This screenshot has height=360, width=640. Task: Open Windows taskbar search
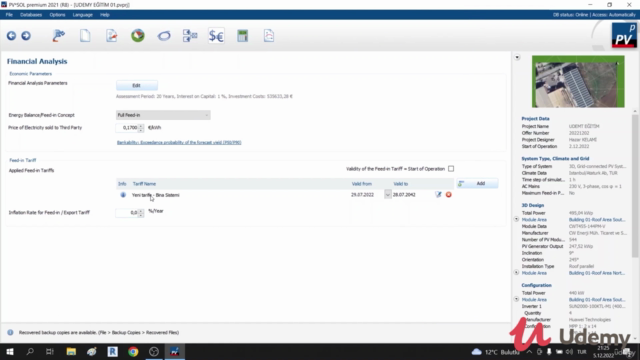pyautogui.click(x=30, y=351)
